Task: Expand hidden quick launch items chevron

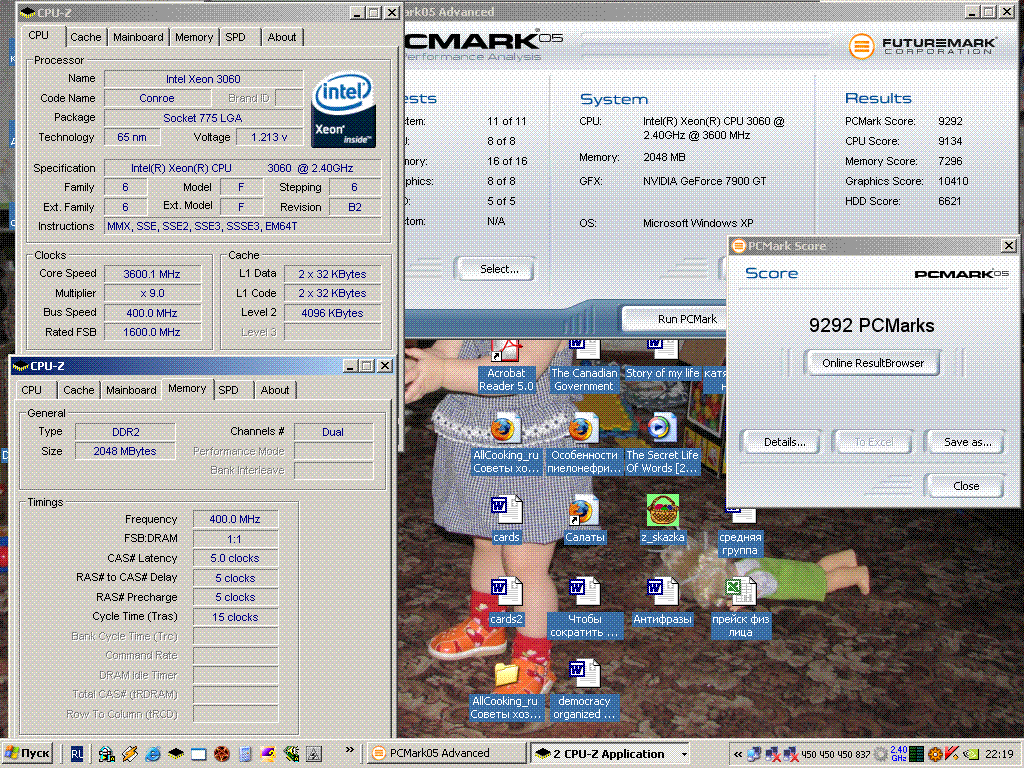Action: [349, 750]
